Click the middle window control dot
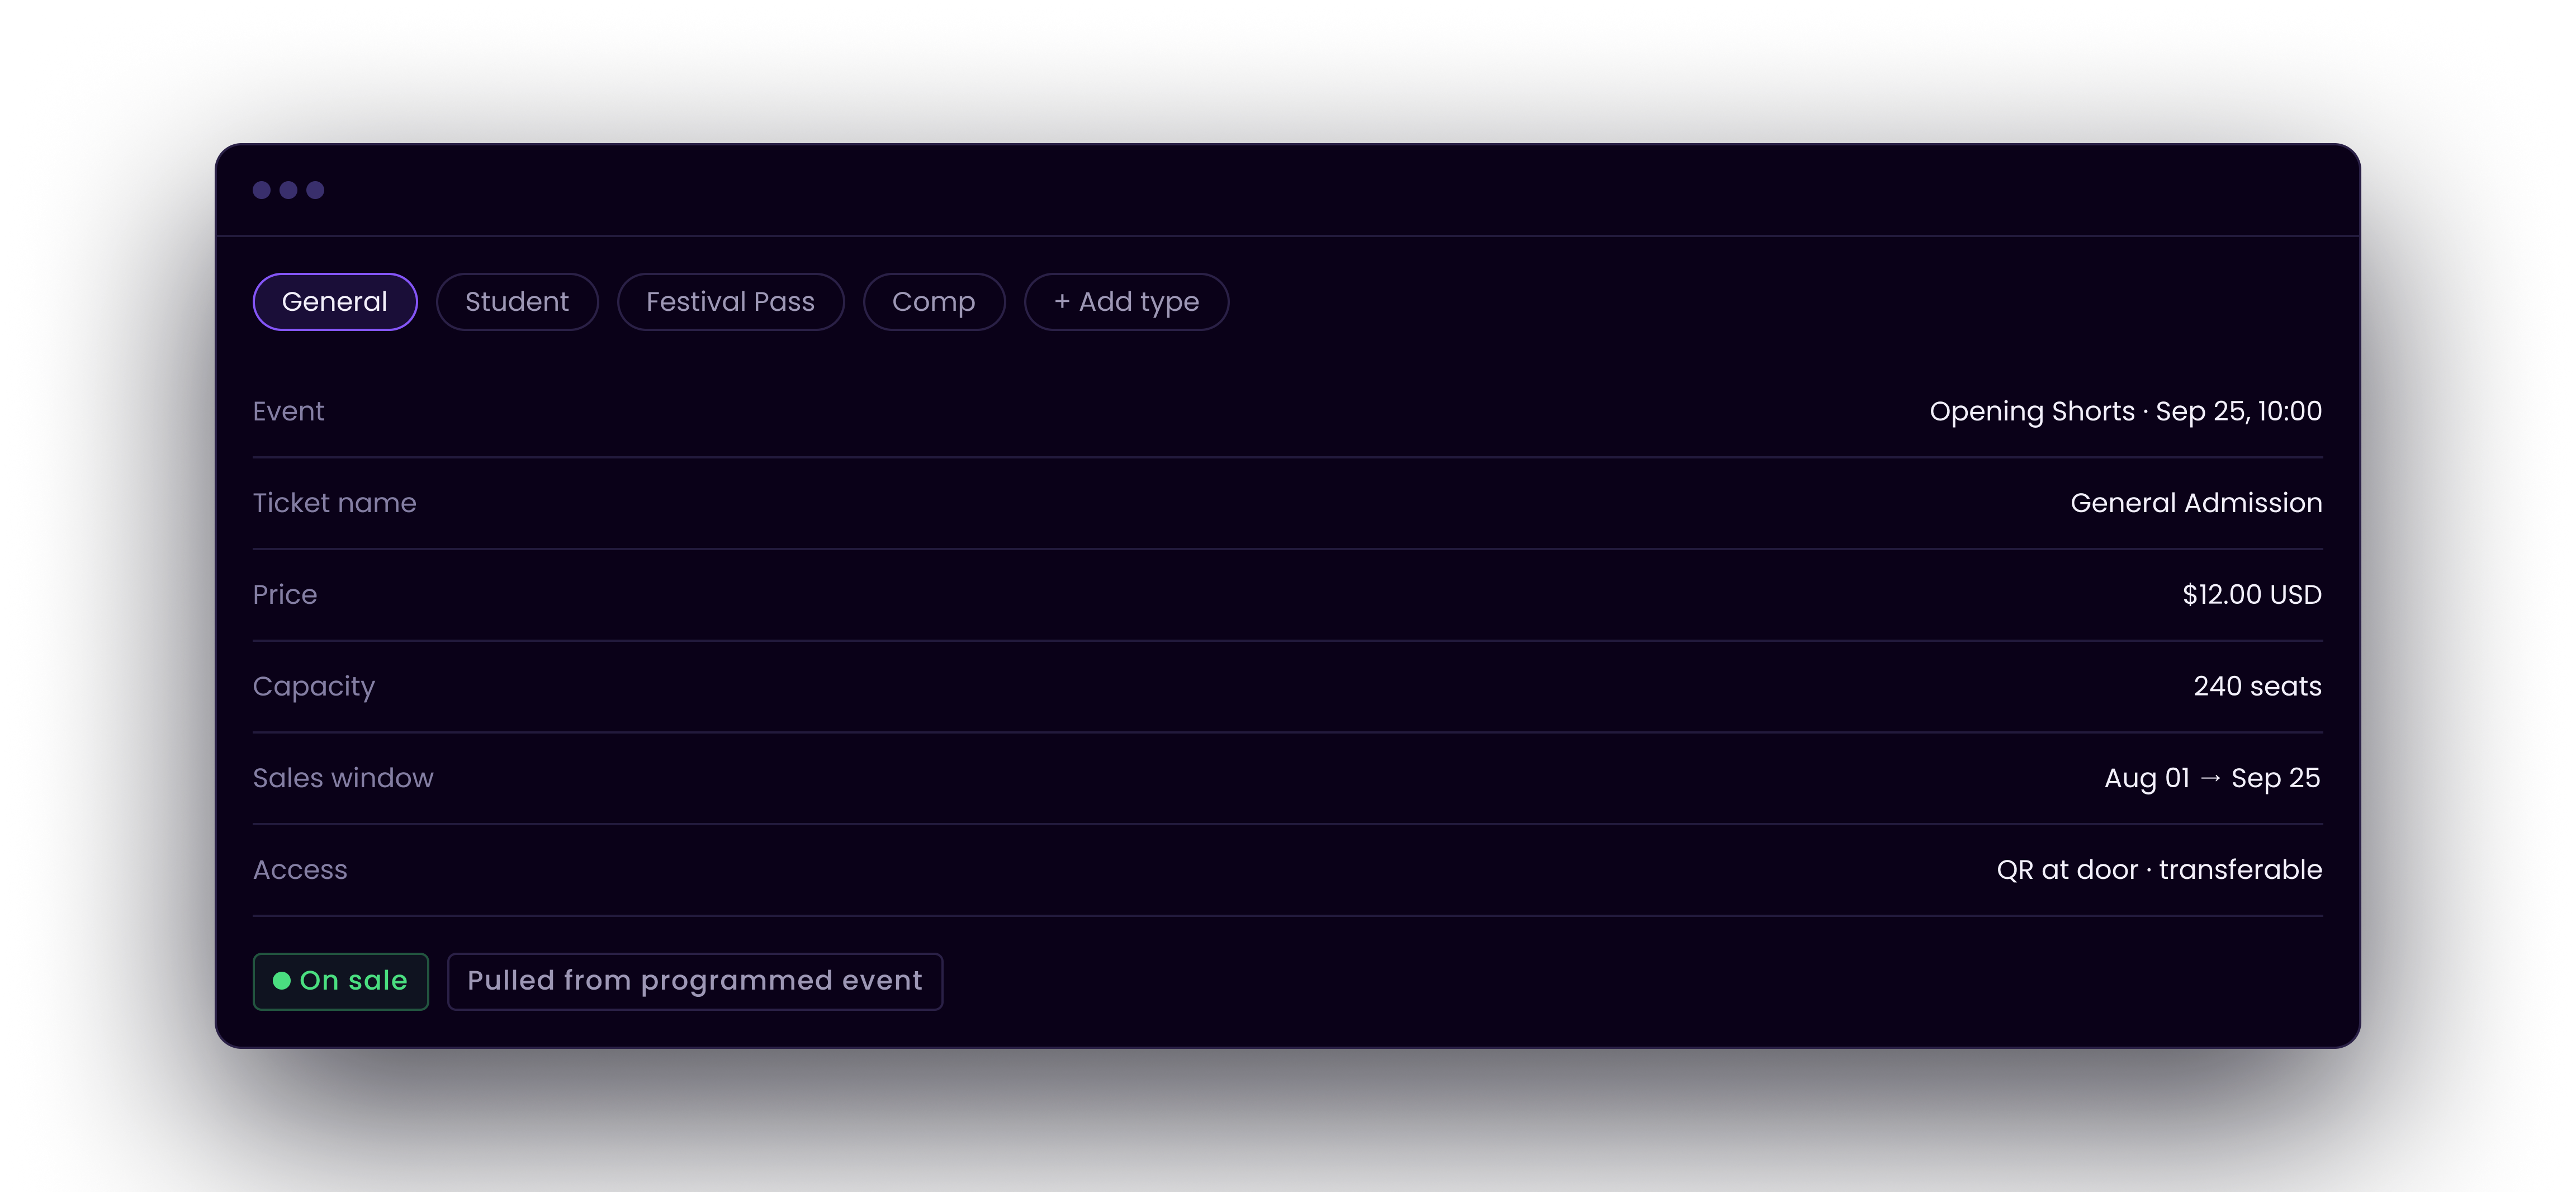Image resolution: width=2576 pixels, height=1192 pixels. pyautogui.click(x=288, y=190)
